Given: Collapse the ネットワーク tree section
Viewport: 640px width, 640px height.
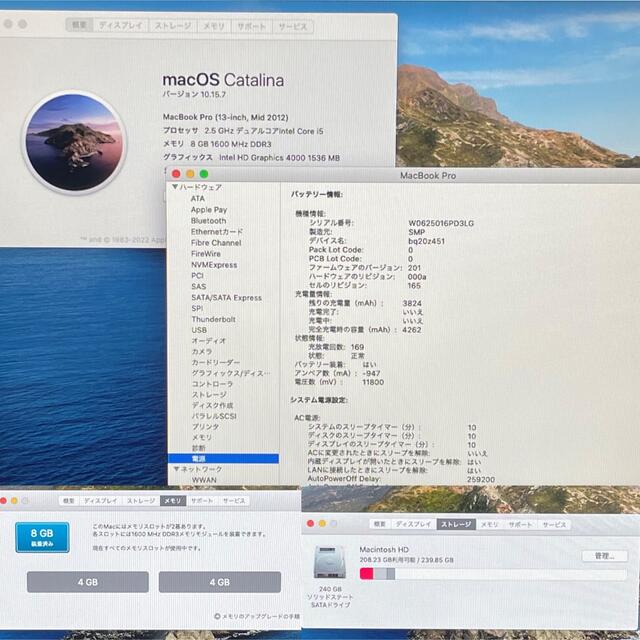Looking at the screenshot, I should pyautogui.click(x=176, y=469).
